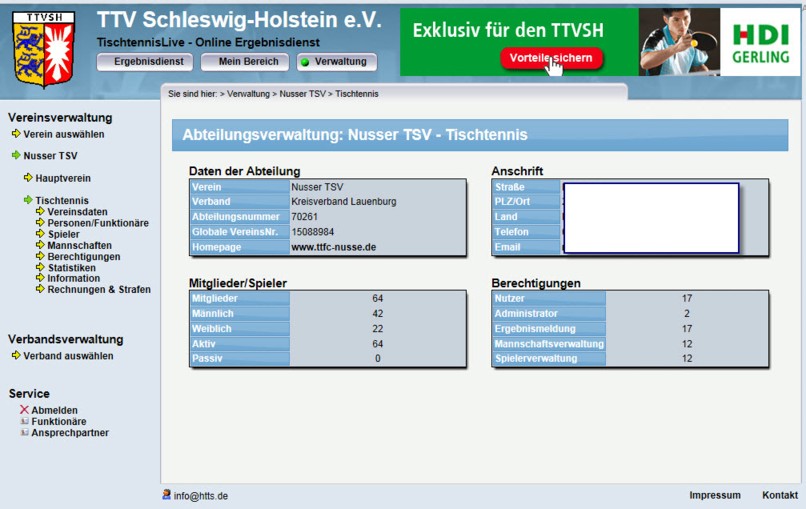The image size is (806, 509).
Task: Click the mail icon beside info@htts.de
Action: pyautogui.click(x=166, y=494)
